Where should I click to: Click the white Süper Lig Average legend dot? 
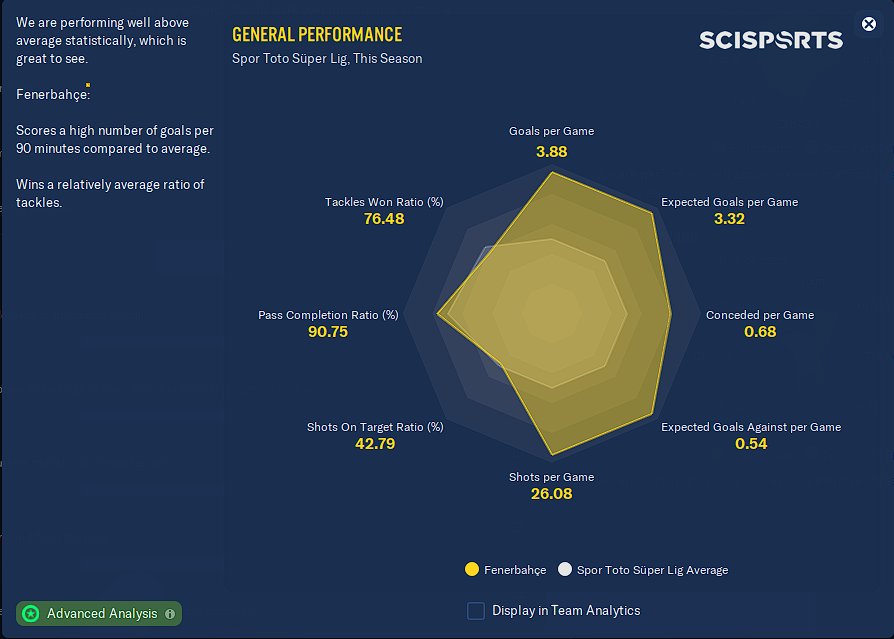pos(564,569)
